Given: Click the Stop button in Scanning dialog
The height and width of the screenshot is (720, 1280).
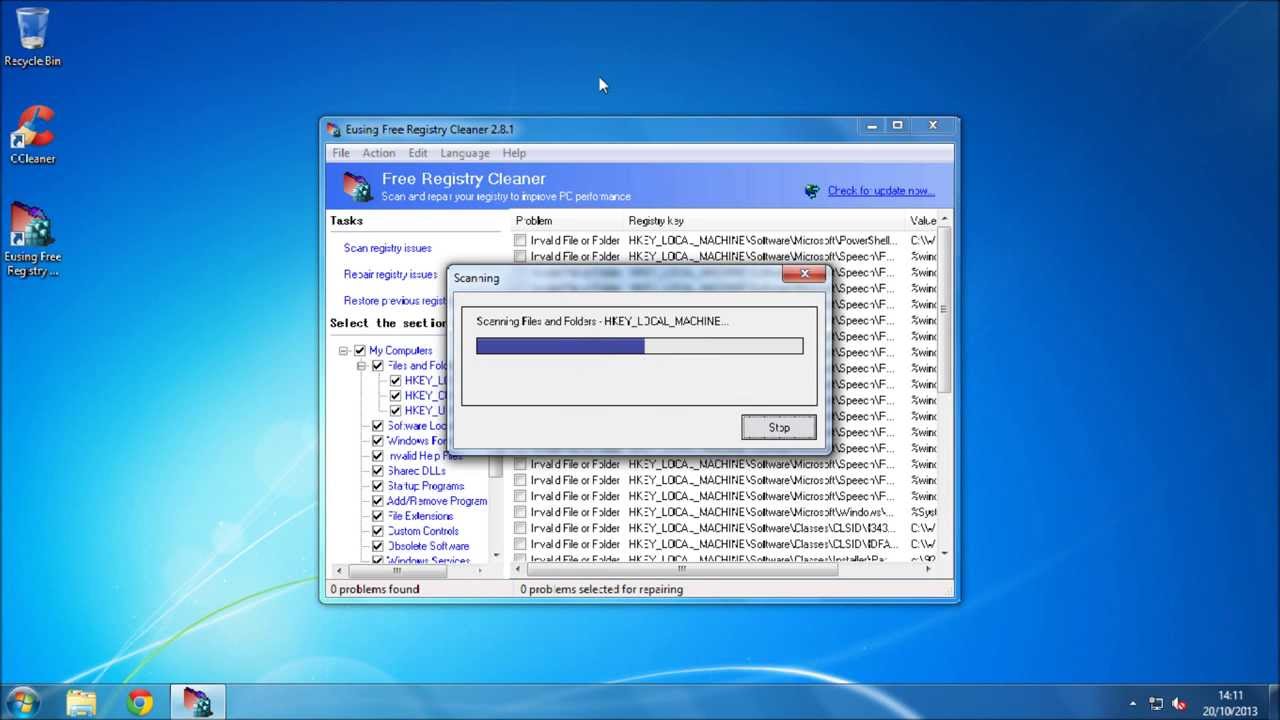Looking at the screenshot, I should click(x=779, y=428).
